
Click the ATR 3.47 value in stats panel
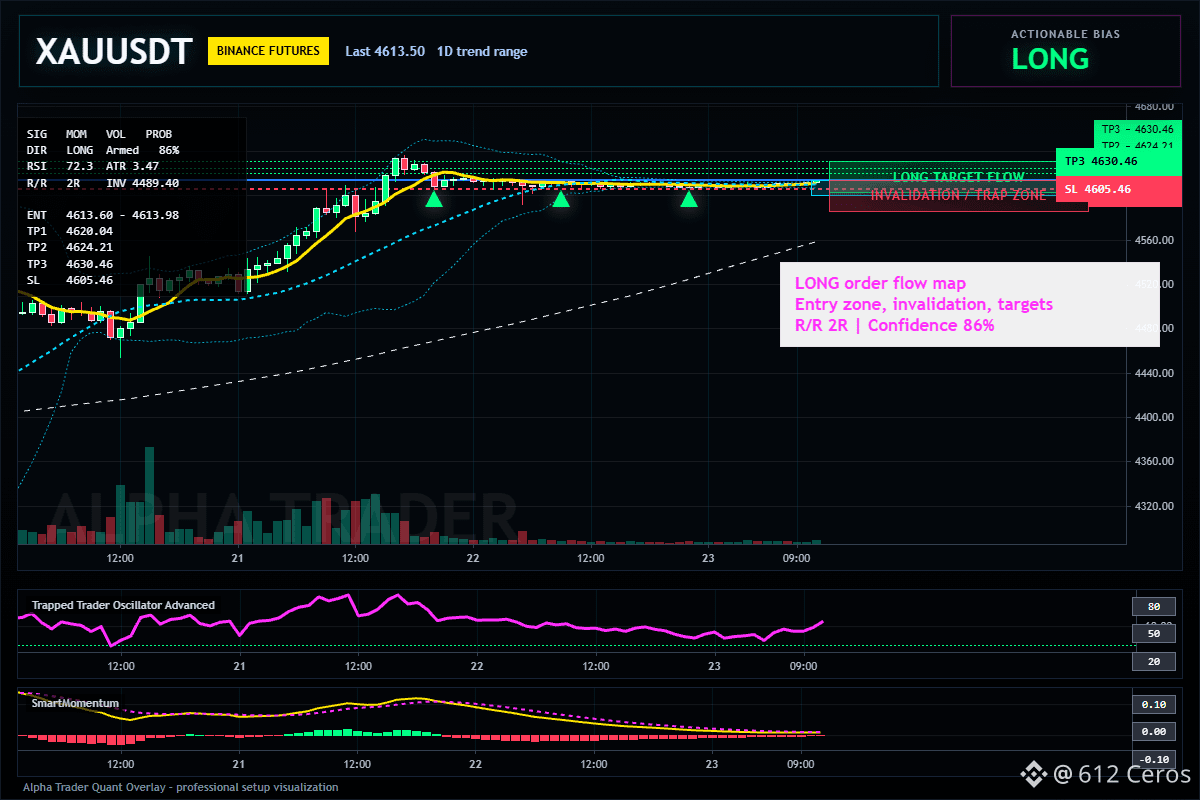pos(133,166)
